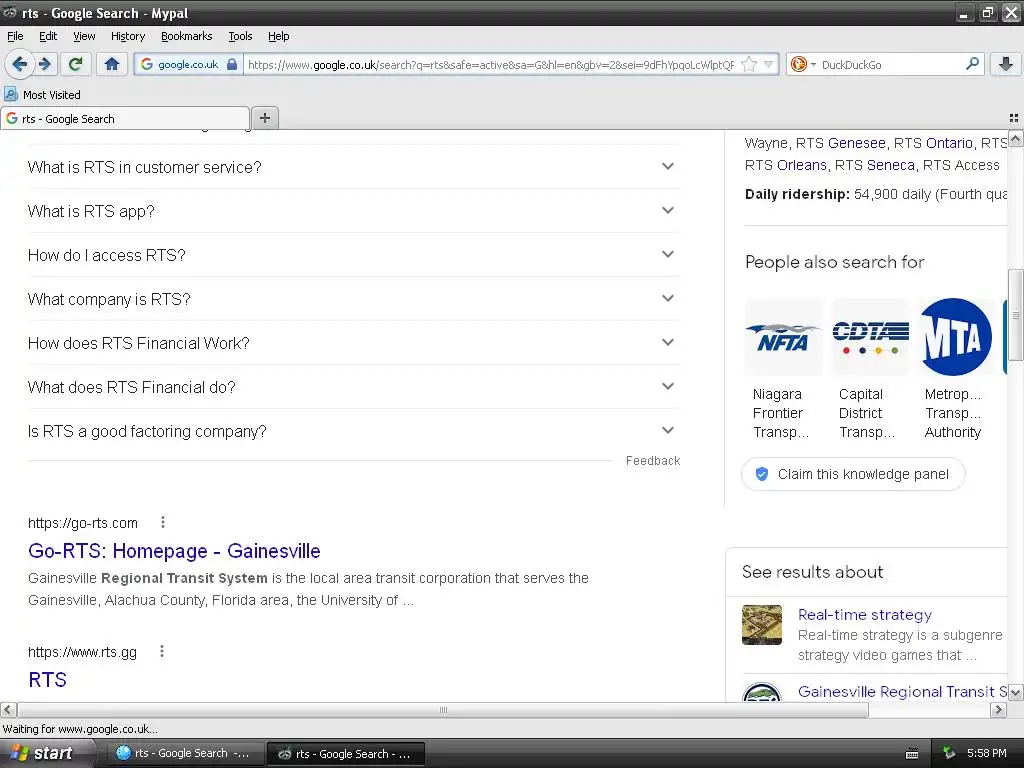
Task: Open the History menu
Action: pos(127,36)
